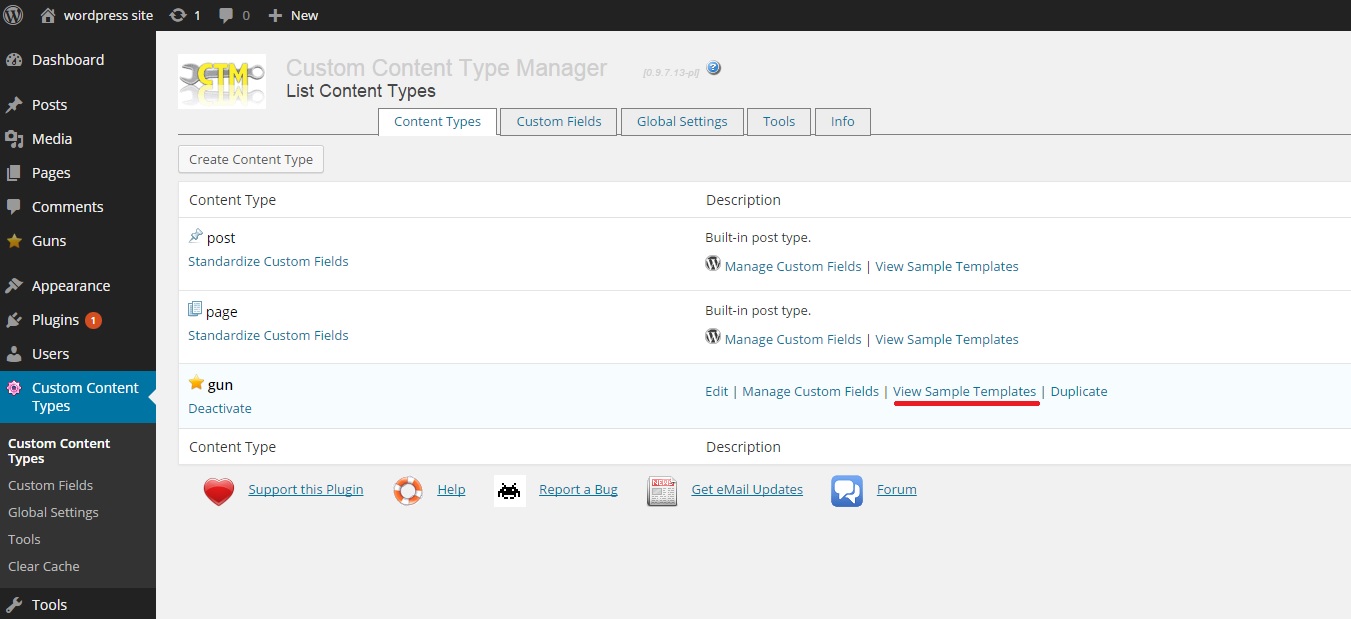
Task: Open Tools in the sidebar submenu
Action: click(25, 540)
